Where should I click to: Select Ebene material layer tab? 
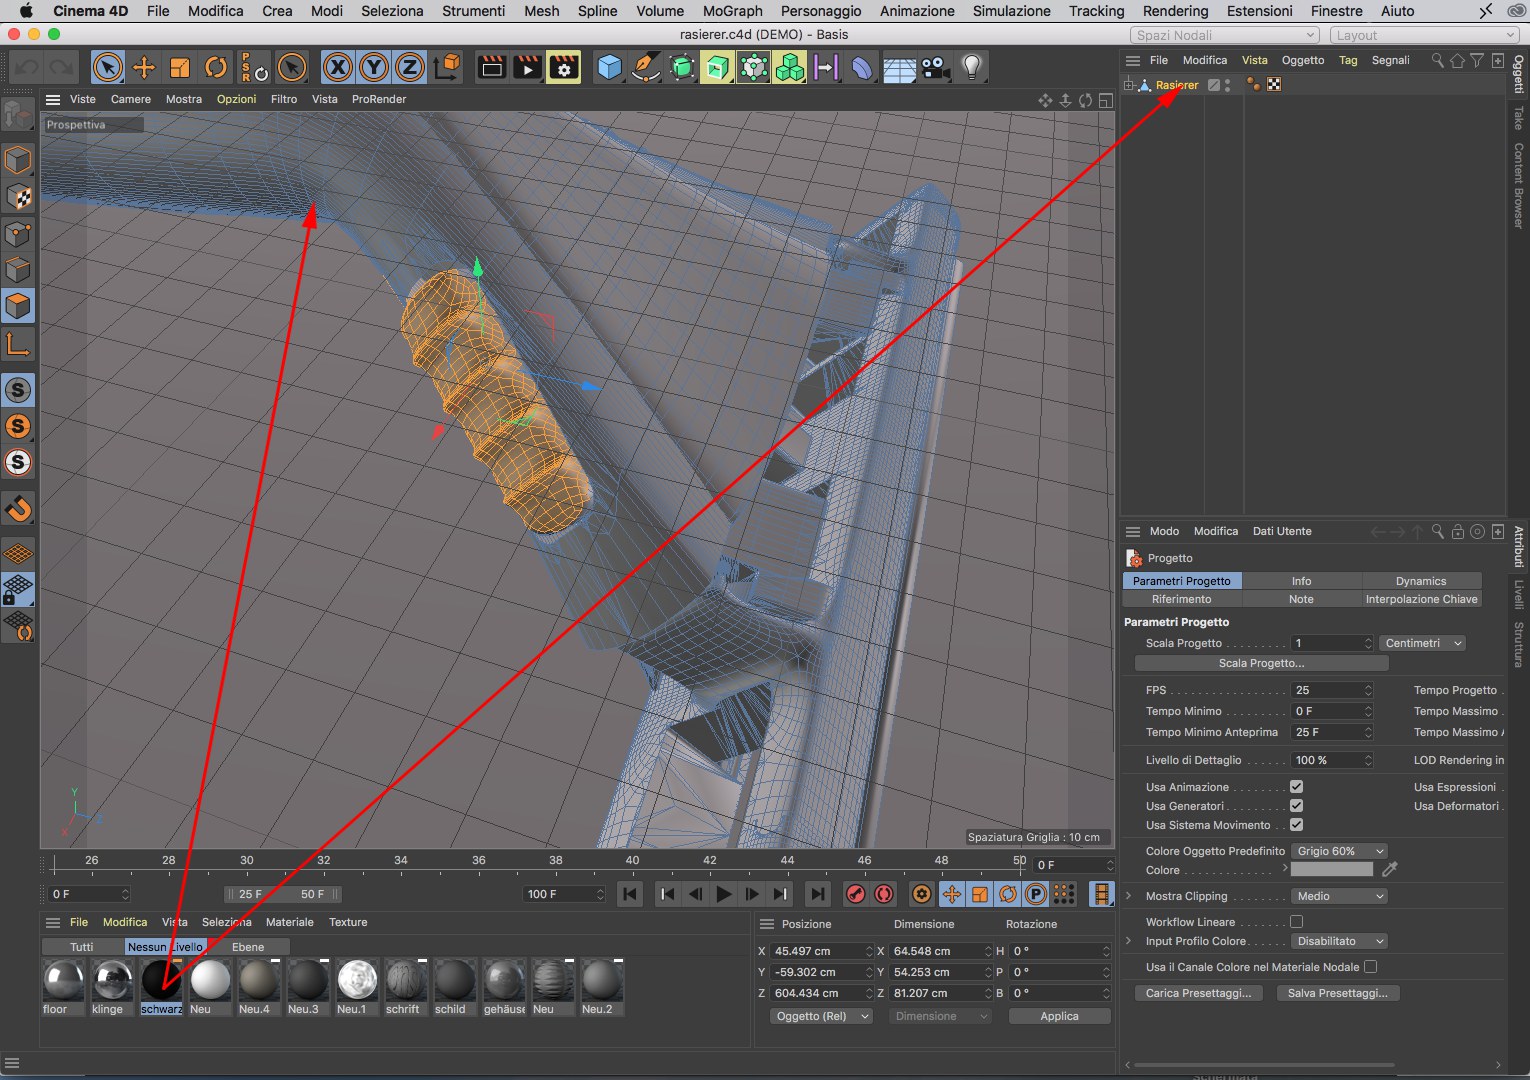248,947
